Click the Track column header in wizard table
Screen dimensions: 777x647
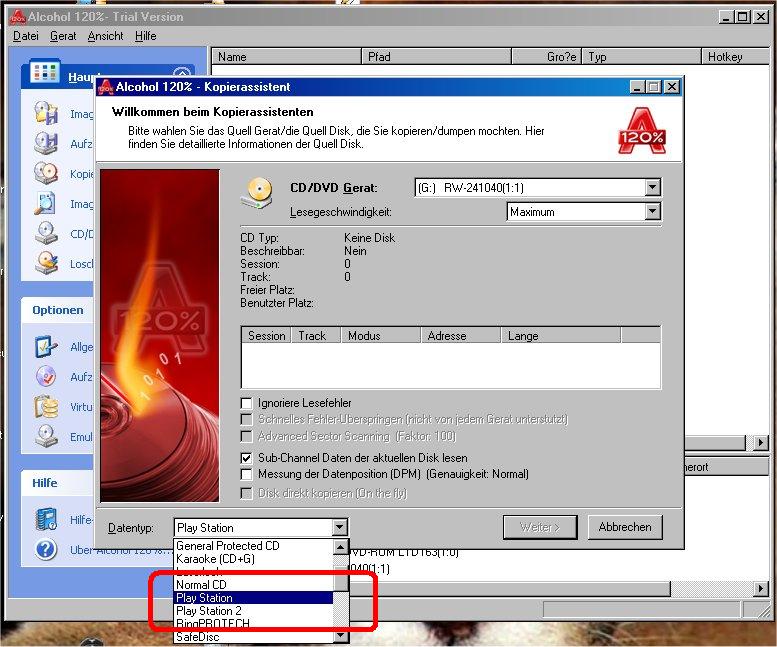pos(316,335)
